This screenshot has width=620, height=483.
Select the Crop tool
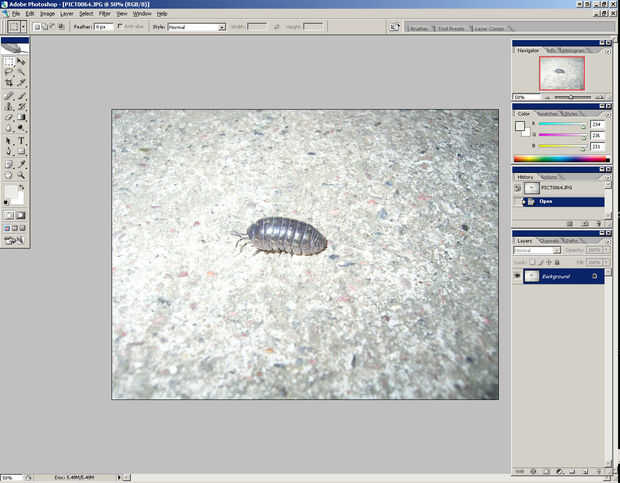click(x=9, y=83)
